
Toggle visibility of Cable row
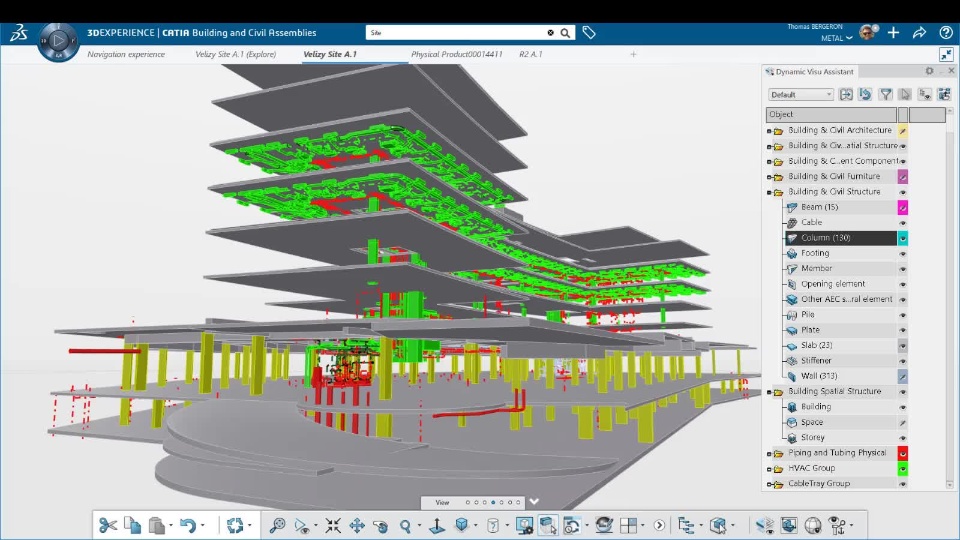tap(902, 223)
